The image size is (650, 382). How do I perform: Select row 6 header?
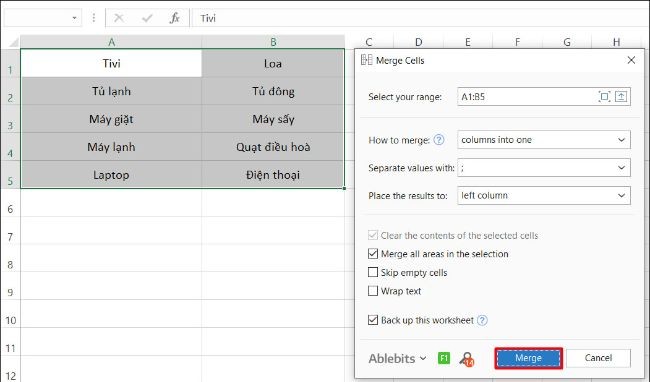[10, 203]
